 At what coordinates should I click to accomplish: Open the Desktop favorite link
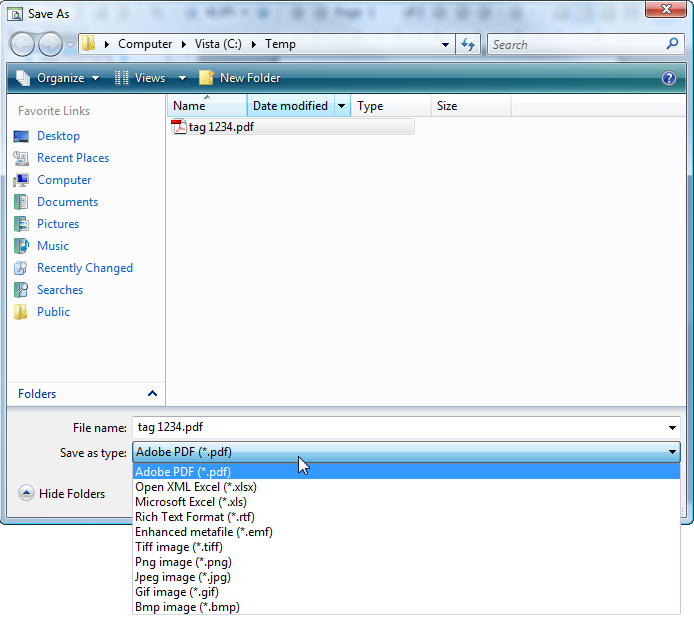[58, 136]
